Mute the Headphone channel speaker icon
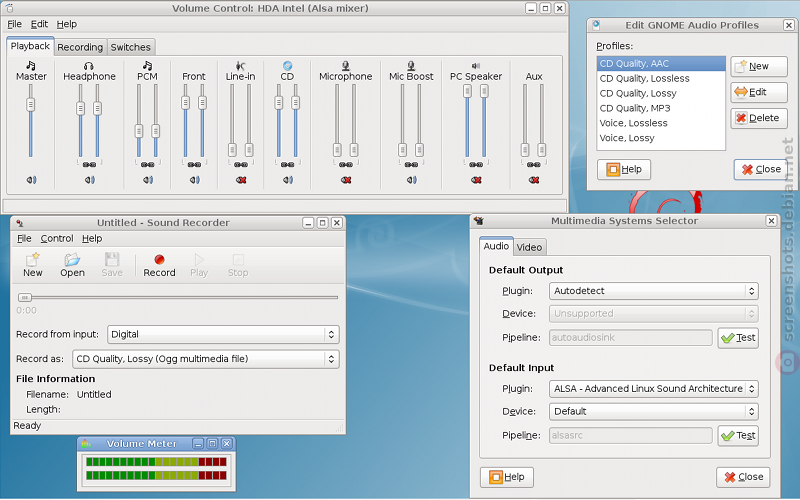Screen dimensions: 800x500 [x=89, y=180]
